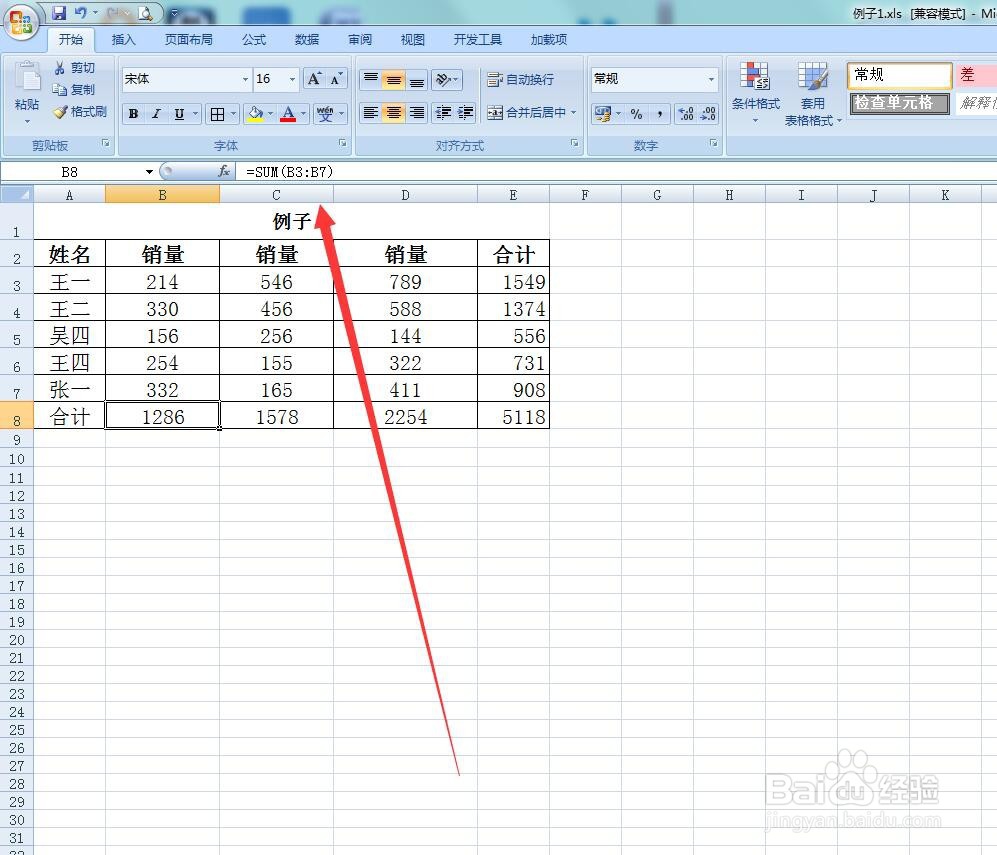Switch to the 数据 tab
The height and width of the screenshot is (855, 997).
[x=306, y=39]
